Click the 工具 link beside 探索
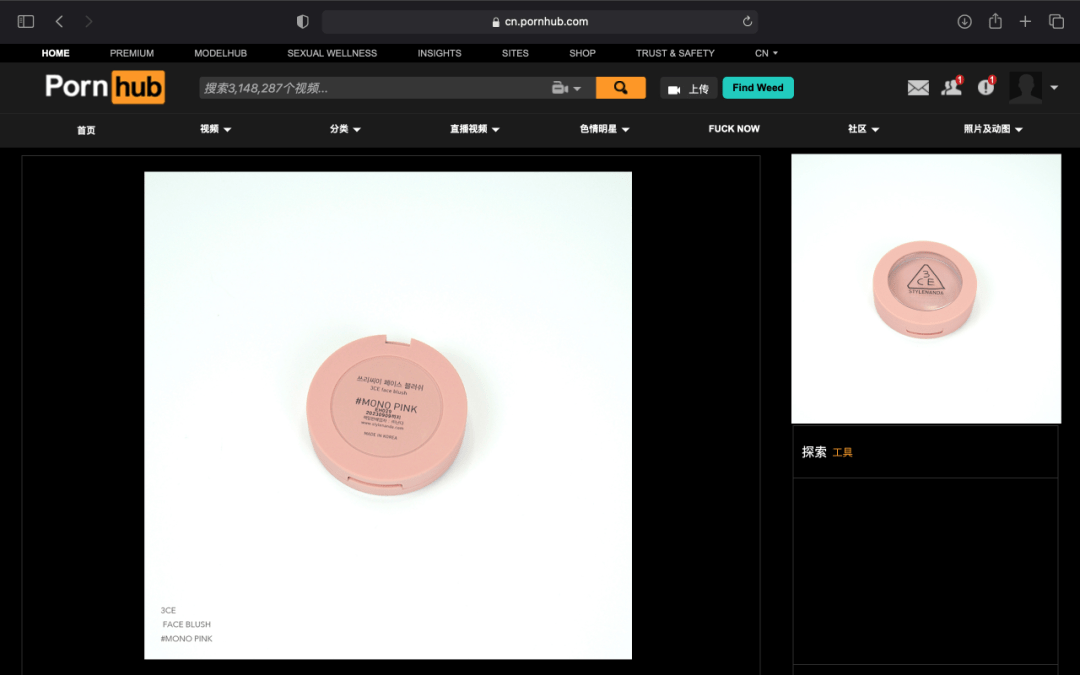The height and width of the screenshot is (675, 1080). [x=842, y=453]
